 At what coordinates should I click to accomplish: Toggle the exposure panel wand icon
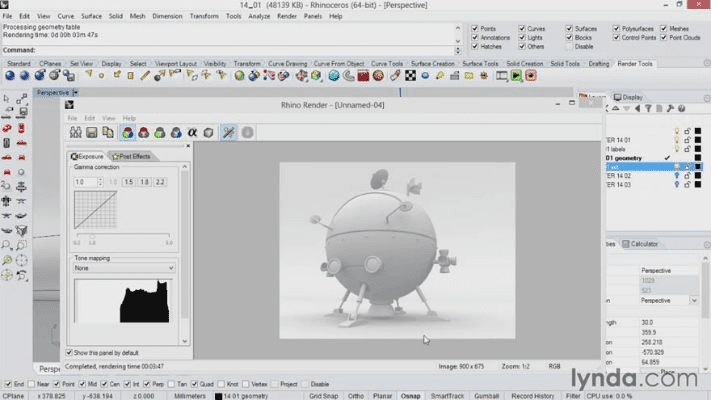[x=228, y=132]
